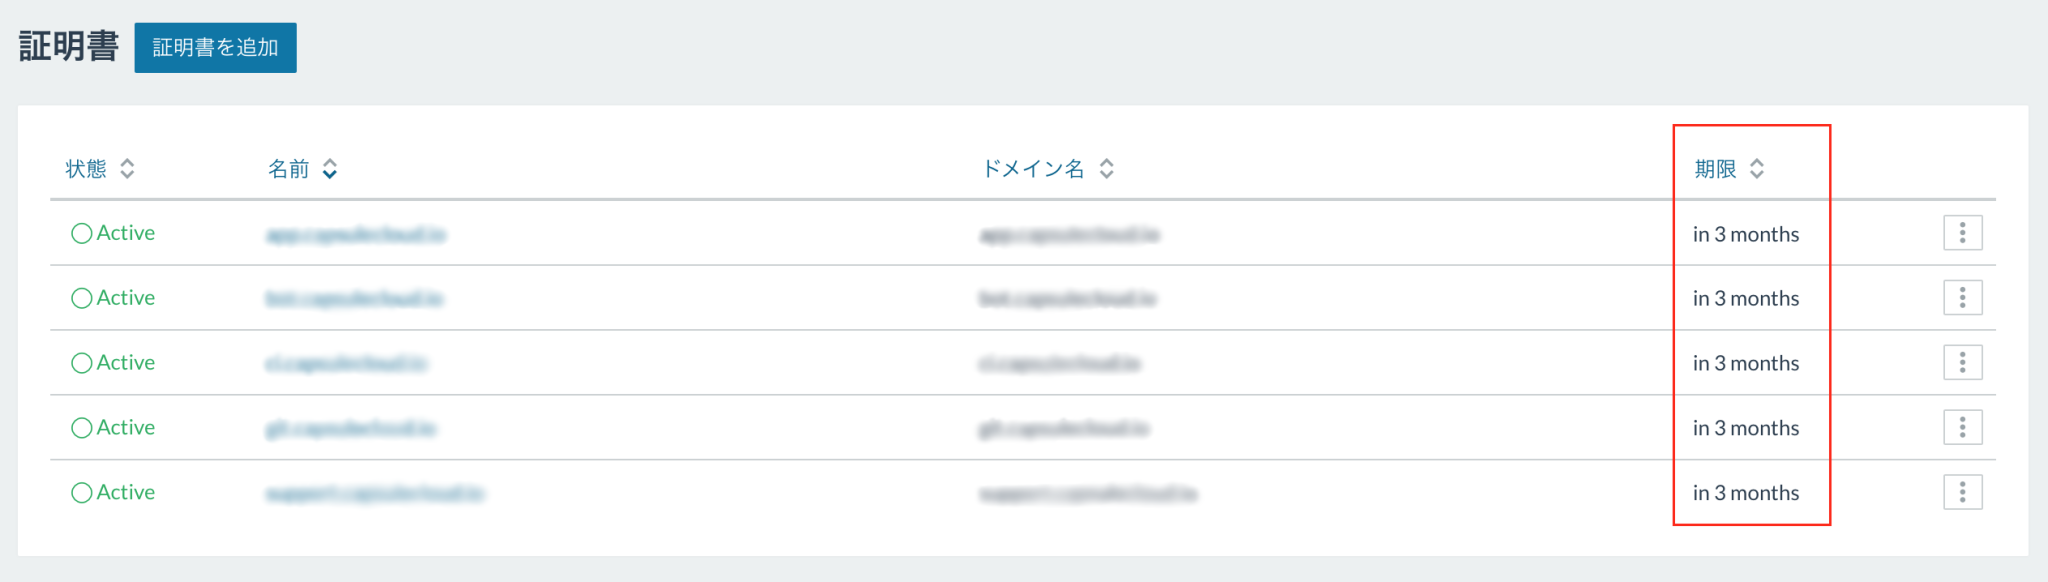Sort the table by the 状態 column
Viewport: 2048px width, 582px height.
click(x=127, y=169)
